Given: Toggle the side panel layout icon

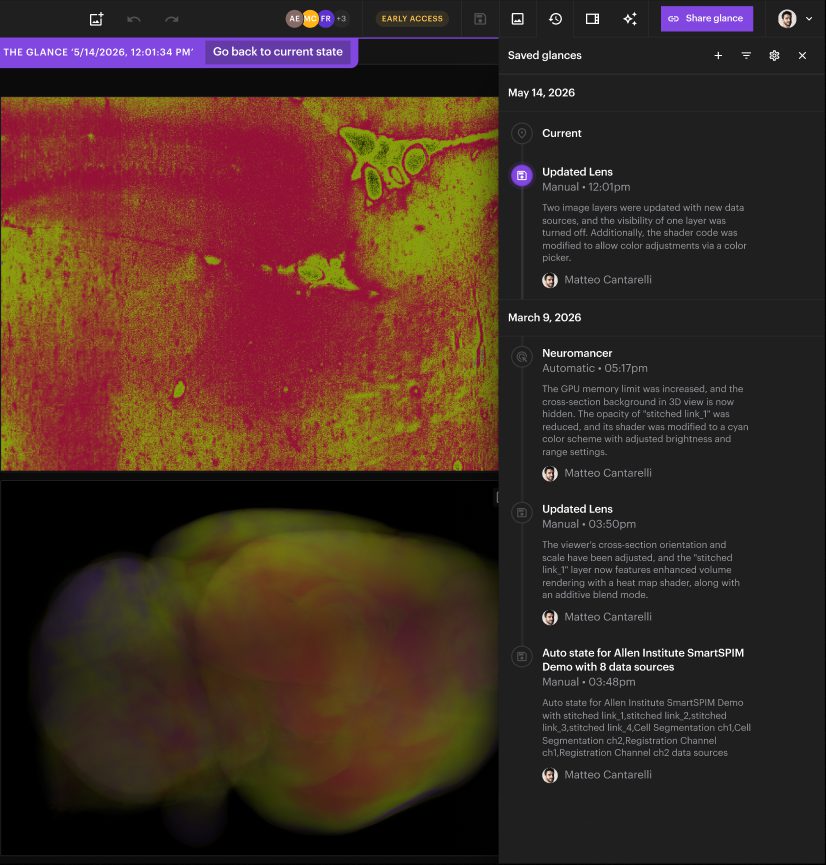Looking at the screenshot, I should click(592, 19).
